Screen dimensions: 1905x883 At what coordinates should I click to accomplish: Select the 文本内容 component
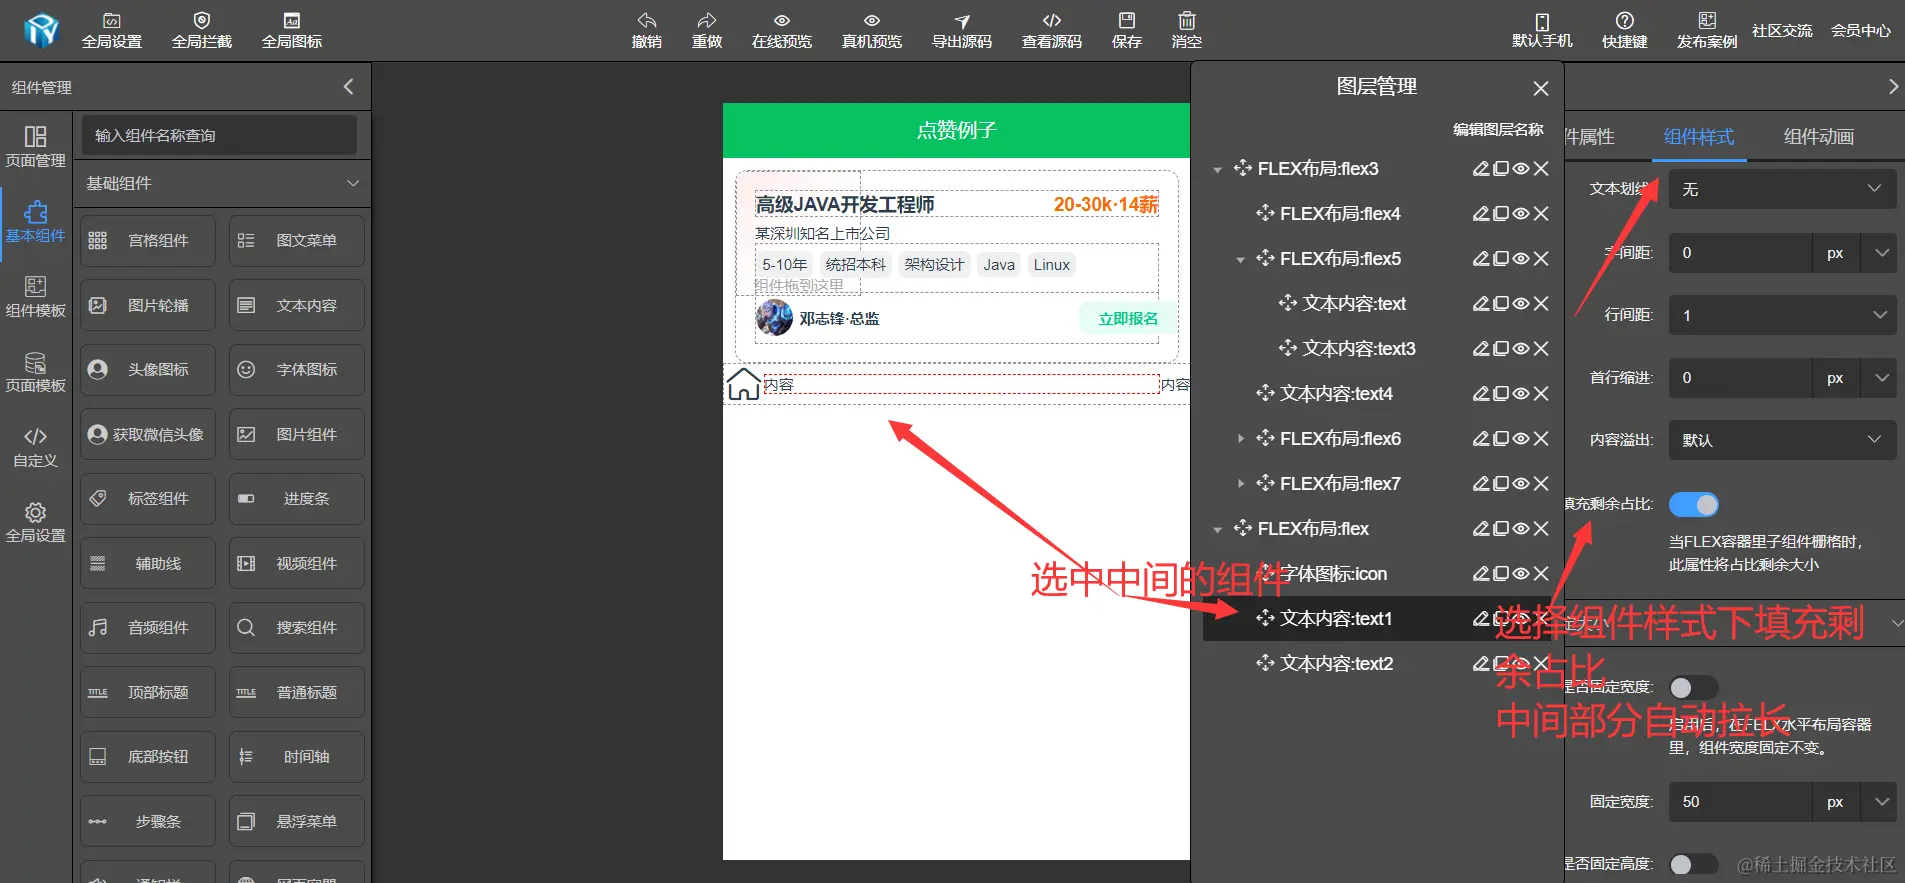(x=297, y=305)
